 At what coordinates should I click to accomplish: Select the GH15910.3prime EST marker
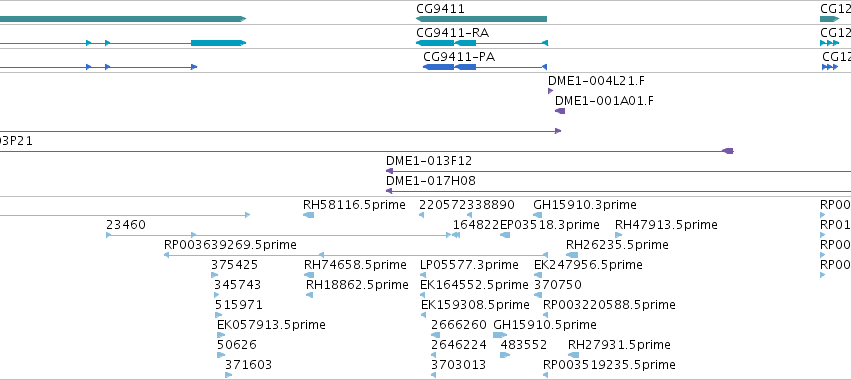tap(538, 215)
